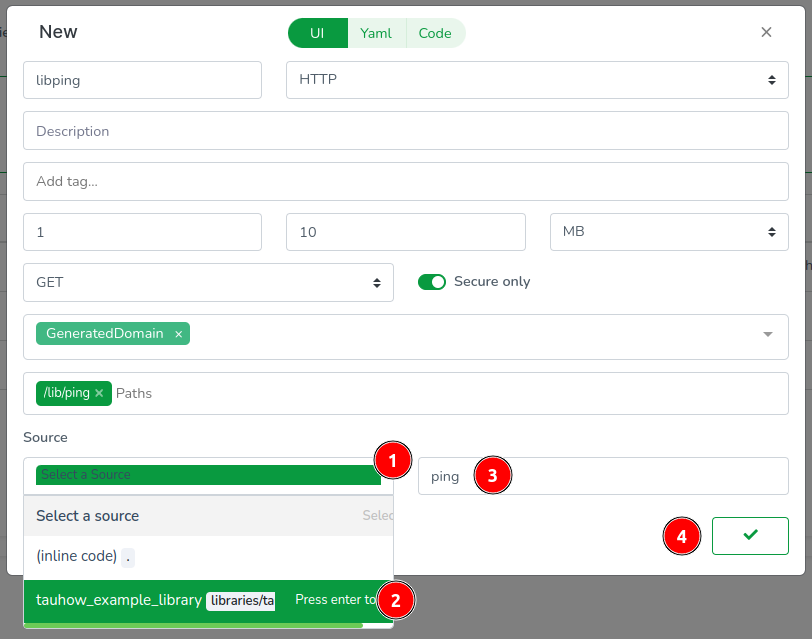Image resolution: width=812 pixels, height=639 pixels.
Task: Switch to the Yaml tab
Action: (x=376, y=33)
